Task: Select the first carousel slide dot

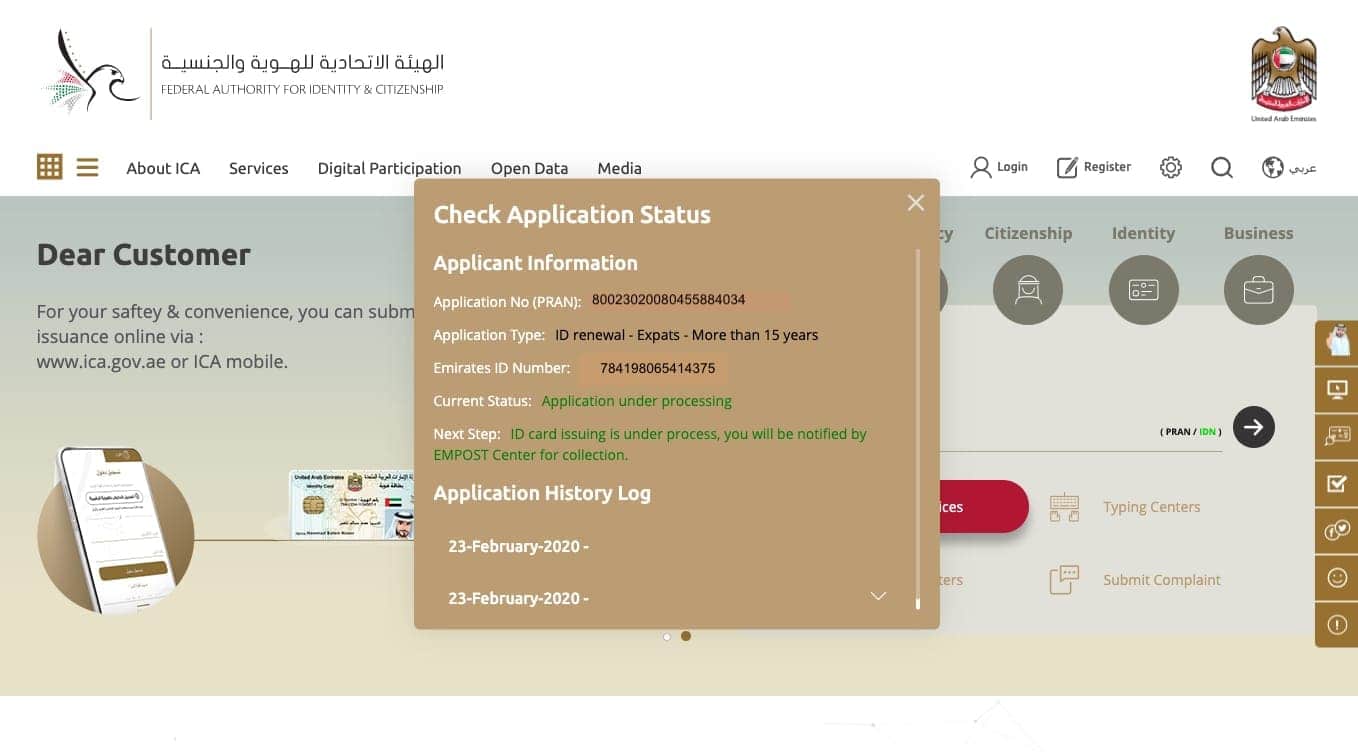Action: pyautogui.click(x=667, y=636)
